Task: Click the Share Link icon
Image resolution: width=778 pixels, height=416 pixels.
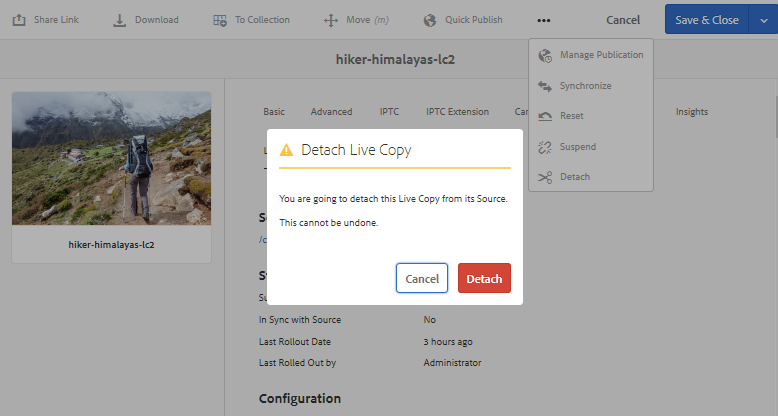Action: coord(19,20)
